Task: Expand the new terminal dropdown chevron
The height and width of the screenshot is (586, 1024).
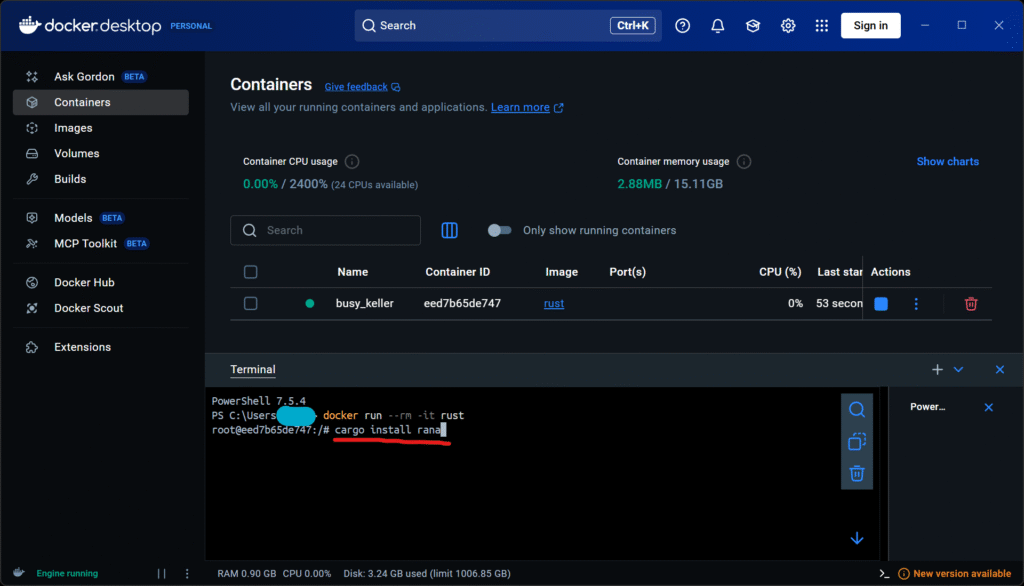Action: (959, 370)
